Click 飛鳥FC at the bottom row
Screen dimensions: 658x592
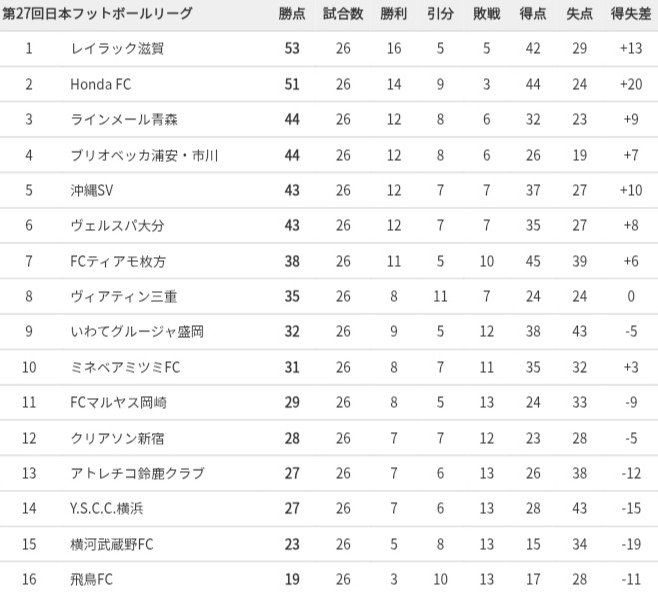click(92, 579)
